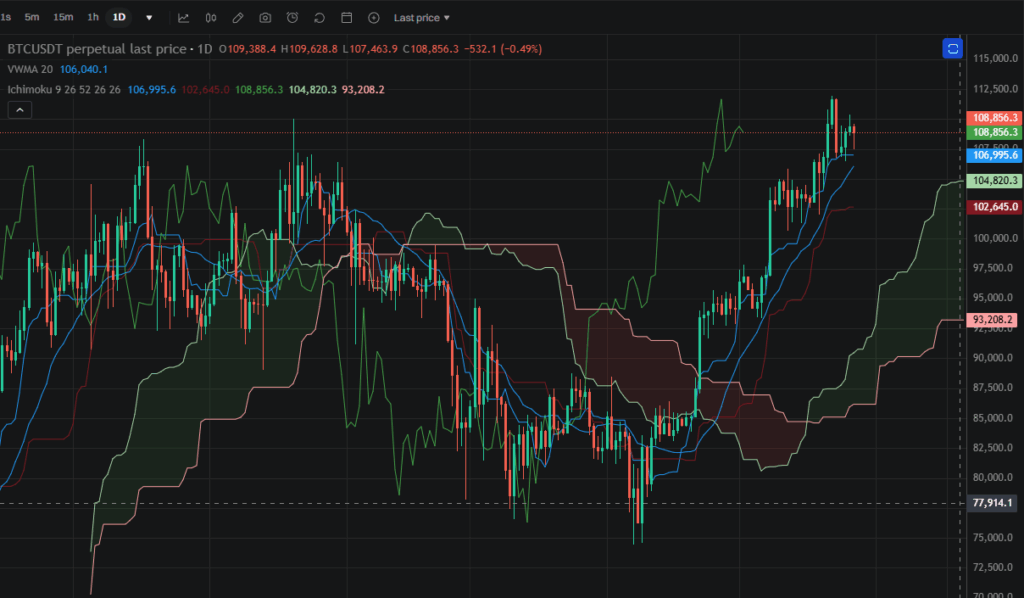Select the 5m interval

coord(31,17)
